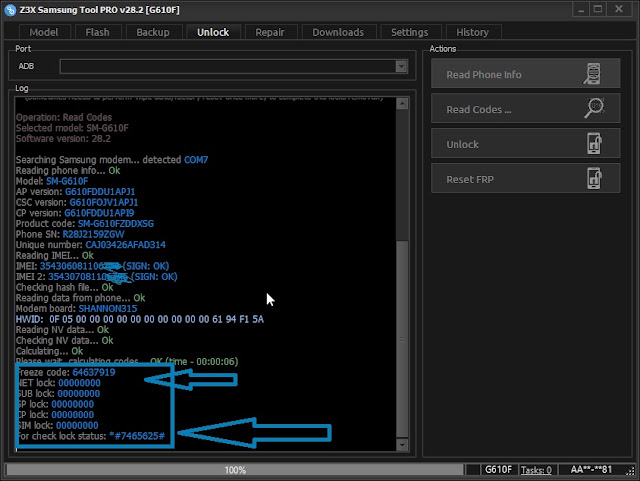Click the Calculating... Ok log line
640x481 pixels.
[49, 351]
